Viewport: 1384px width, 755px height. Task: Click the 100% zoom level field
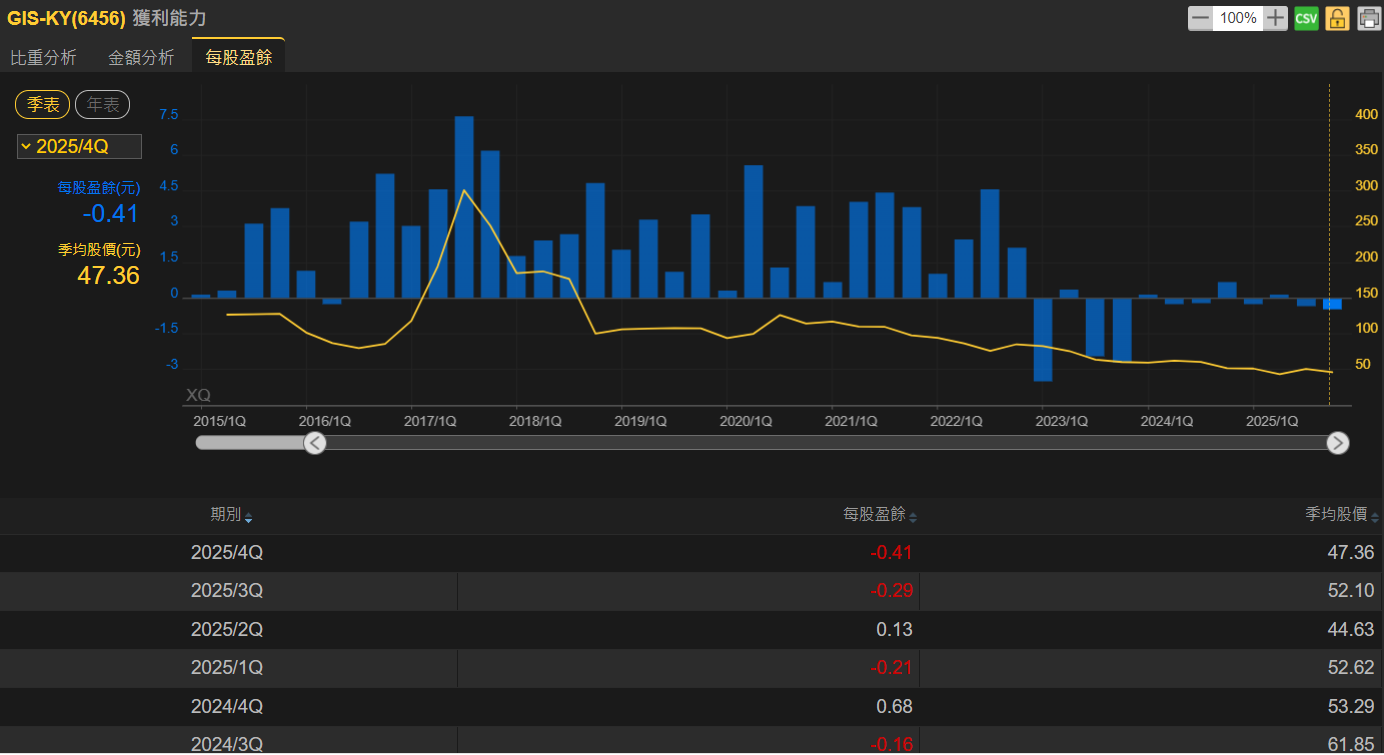tap(1238, 18)
